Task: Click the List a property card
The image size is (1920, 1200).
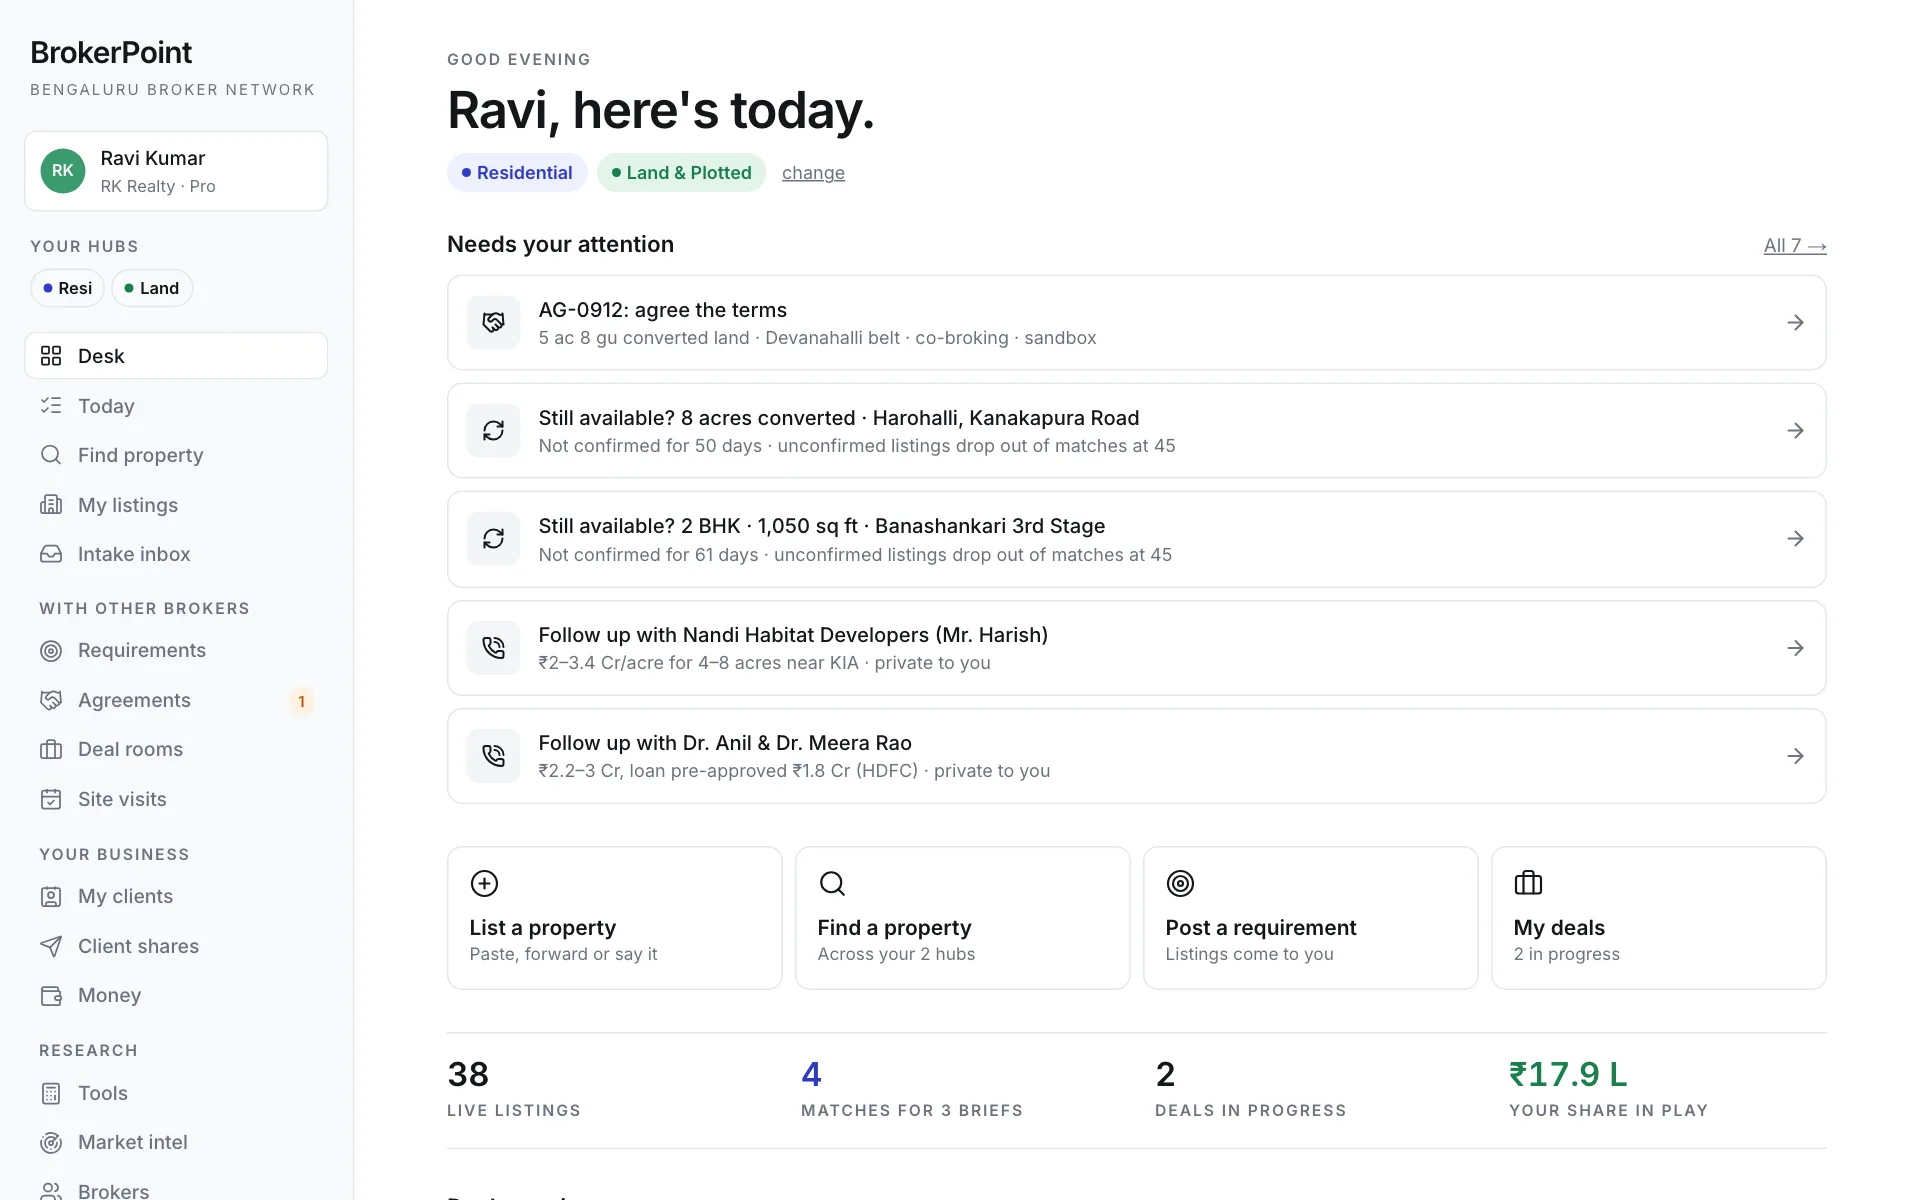Action: (x=615, y=918)
